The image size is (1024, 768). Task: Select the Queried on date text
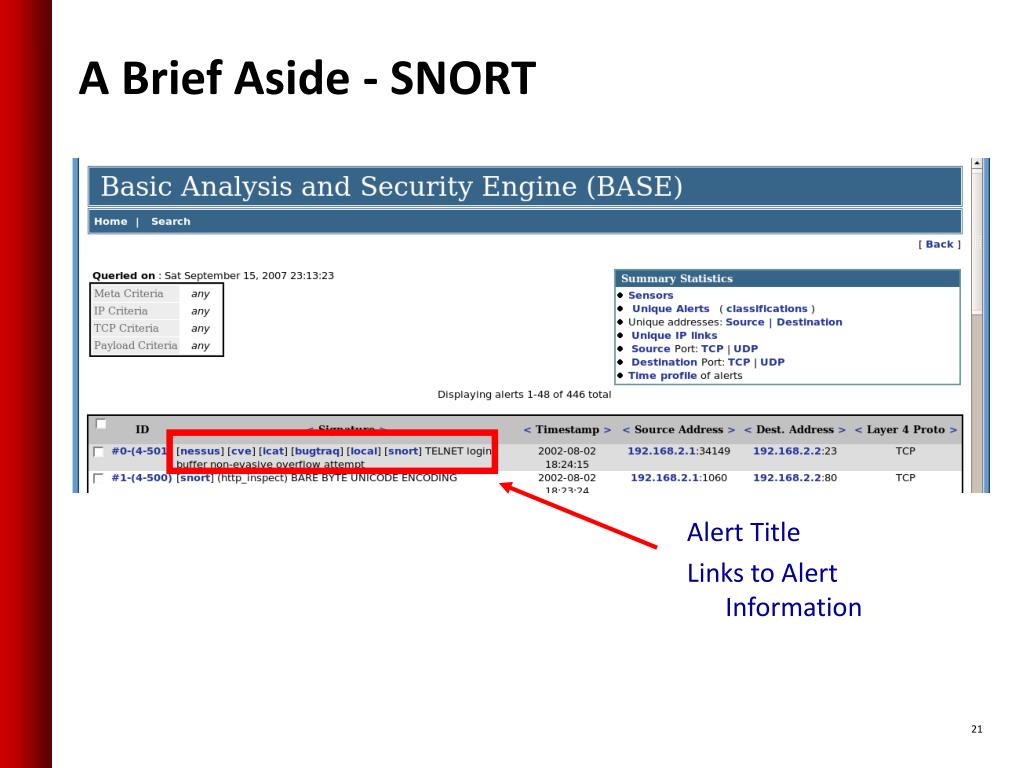click(x=213, y=276)
